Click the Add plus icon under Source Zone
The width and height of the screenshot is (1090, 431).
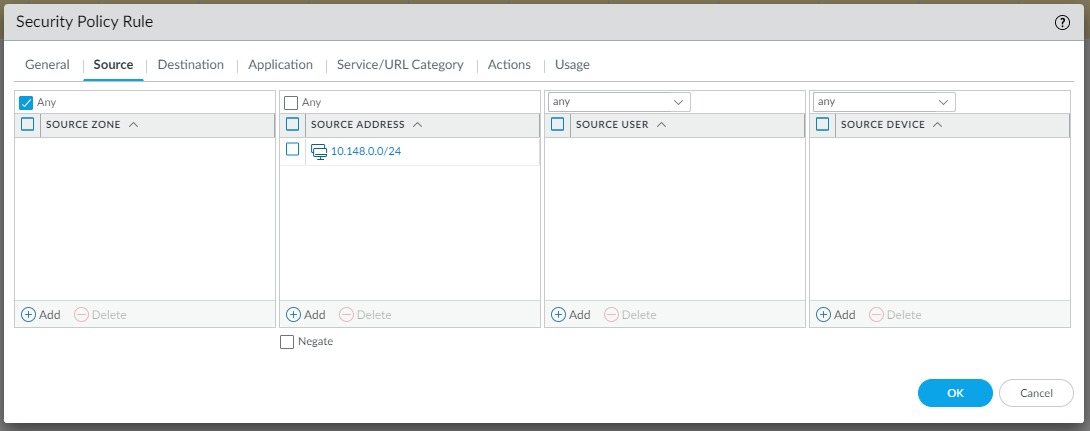point(28,314)
